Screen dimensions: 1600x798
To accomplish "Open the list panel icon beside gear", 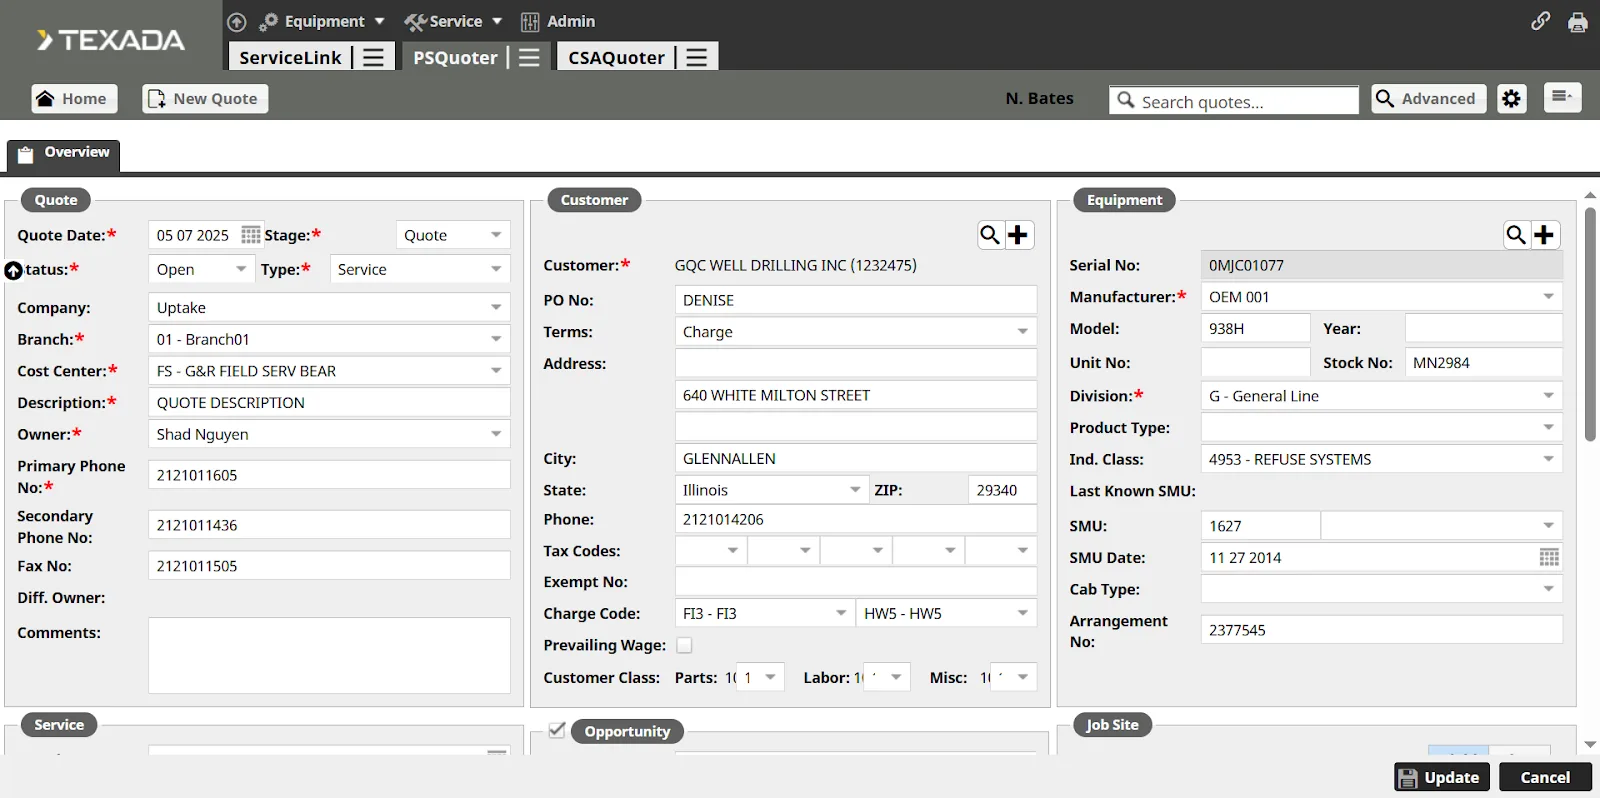I will point(1562,97).
